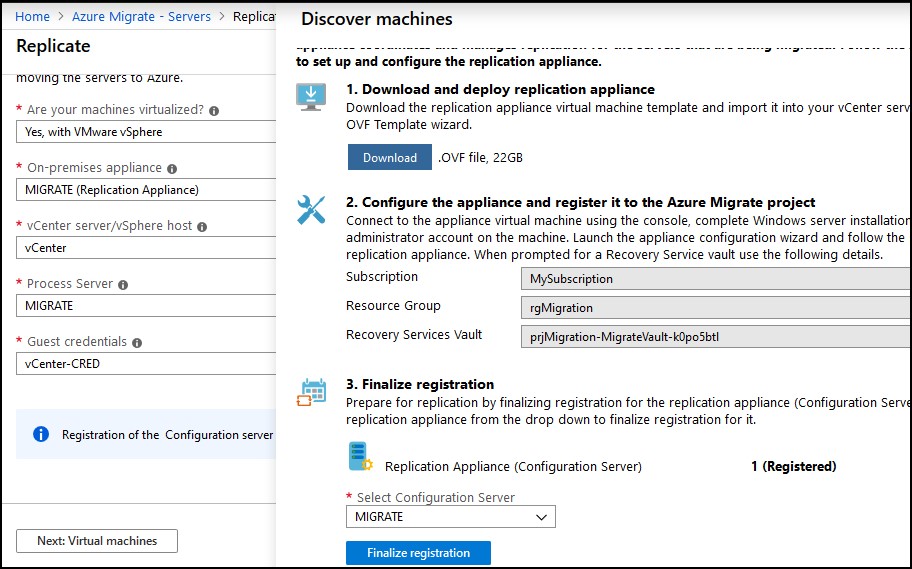Click Resource Group field showing rgMigration
The height and width of the screenshot is (569, 912).
[716, 308]
